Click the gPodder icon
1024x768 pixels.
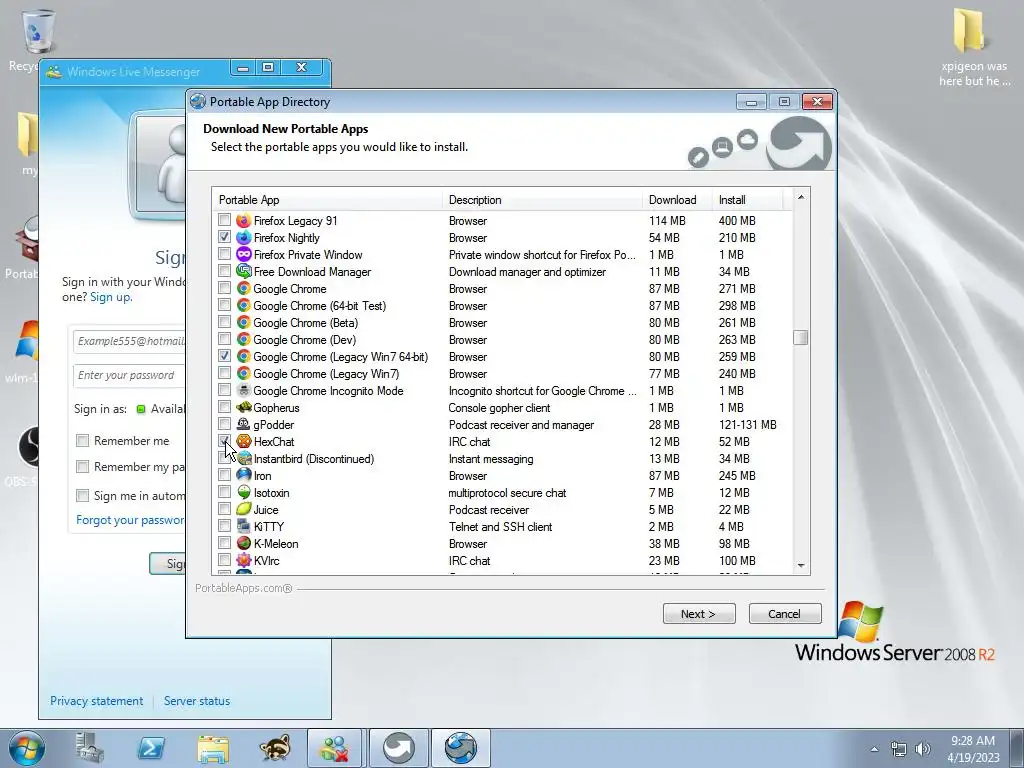[244, 424]
